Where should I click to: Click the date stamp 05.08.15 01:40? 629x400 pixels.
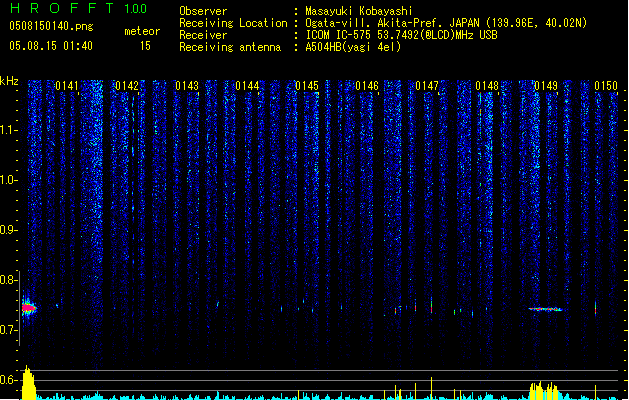point(51,46)
